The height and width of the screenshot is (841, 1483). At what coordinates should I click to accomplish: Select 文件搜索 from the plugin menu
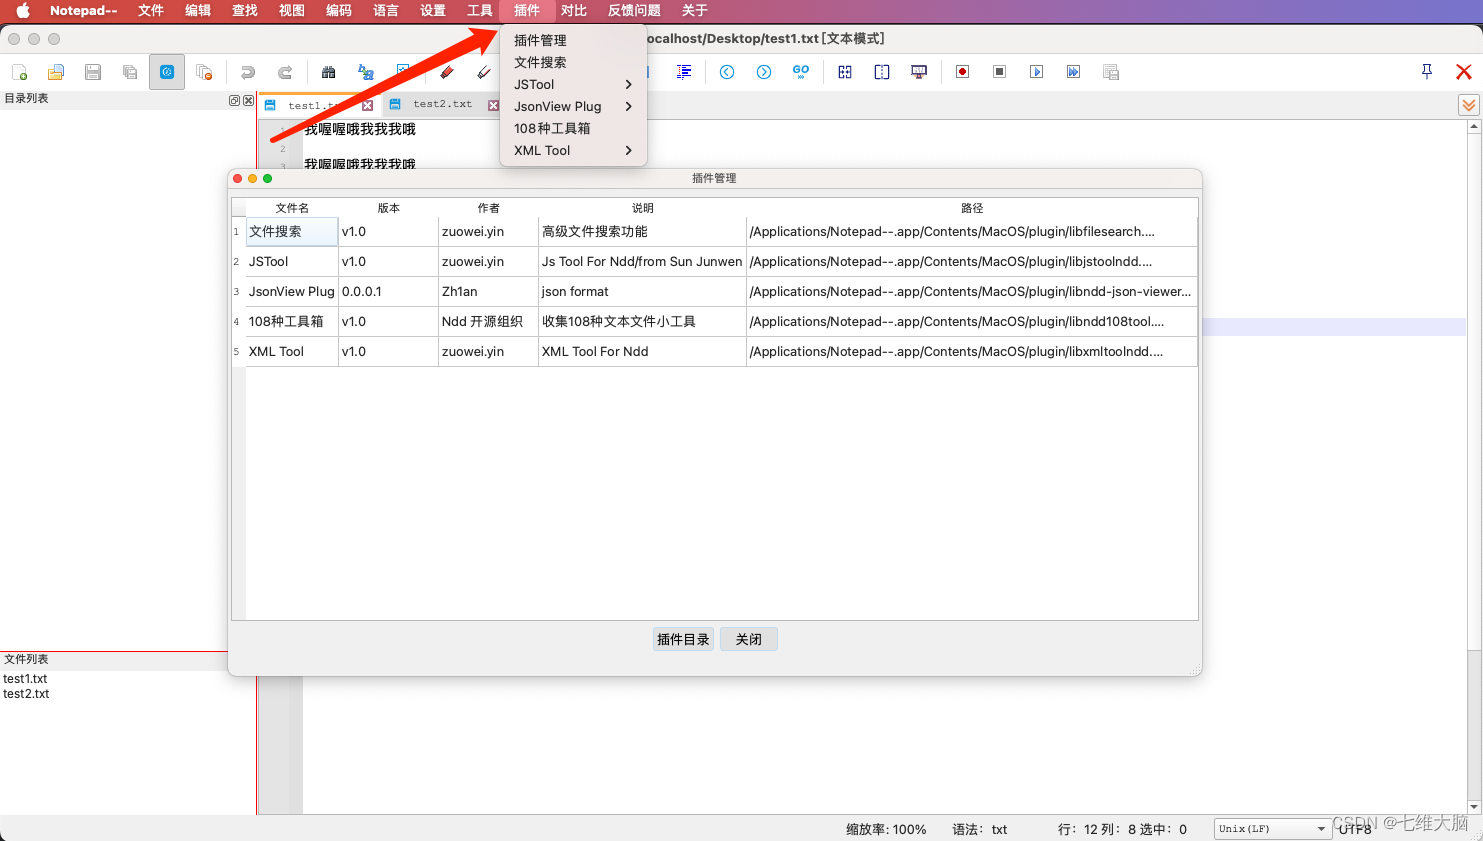pos(573,62)
